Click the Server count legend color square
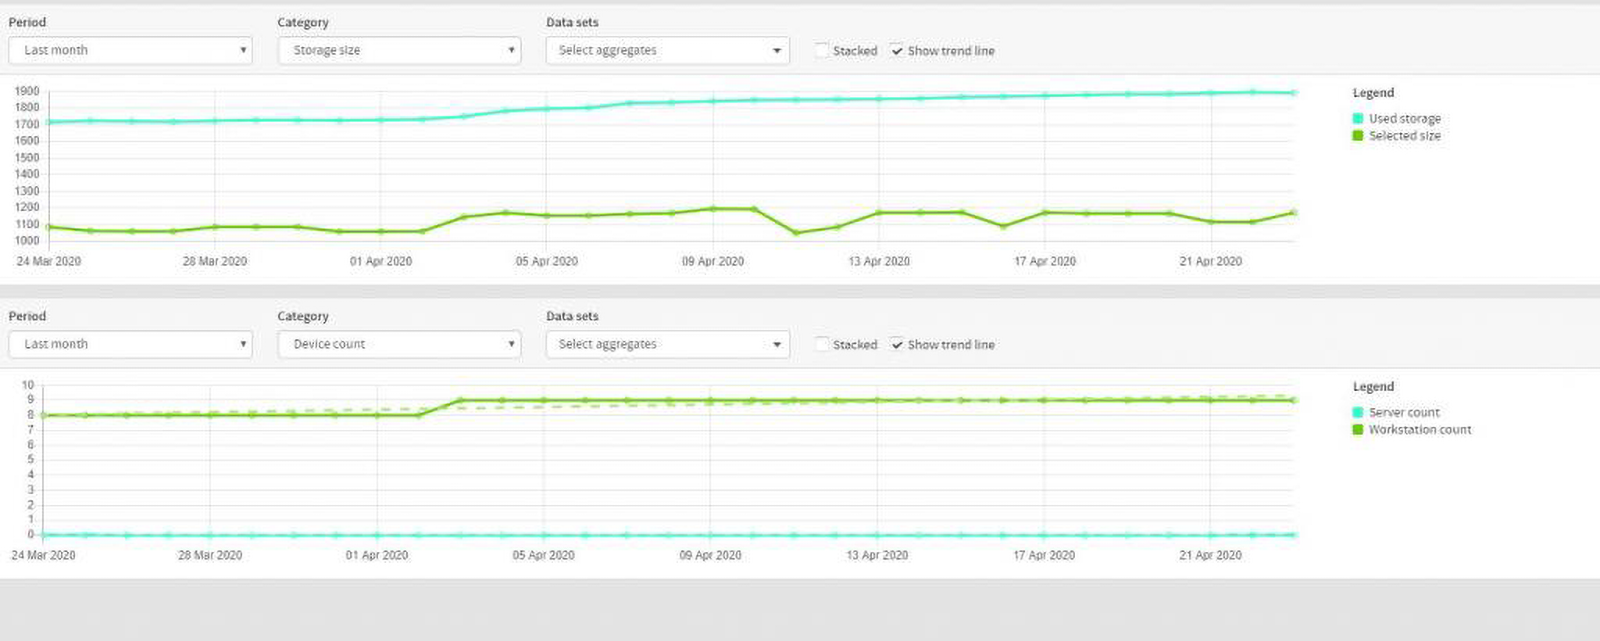Screen dimensions: 1600x641 pyautogui.click(x=1358, y=412)
